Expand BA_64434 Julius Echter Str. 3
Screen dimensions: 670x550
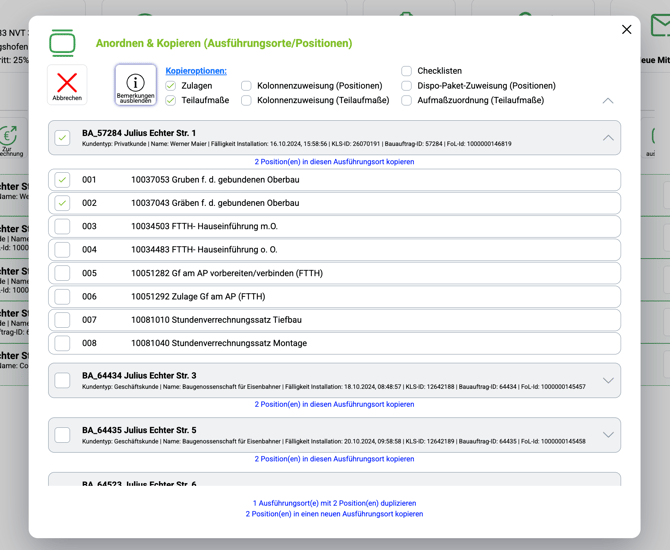(x=608, y=381)
